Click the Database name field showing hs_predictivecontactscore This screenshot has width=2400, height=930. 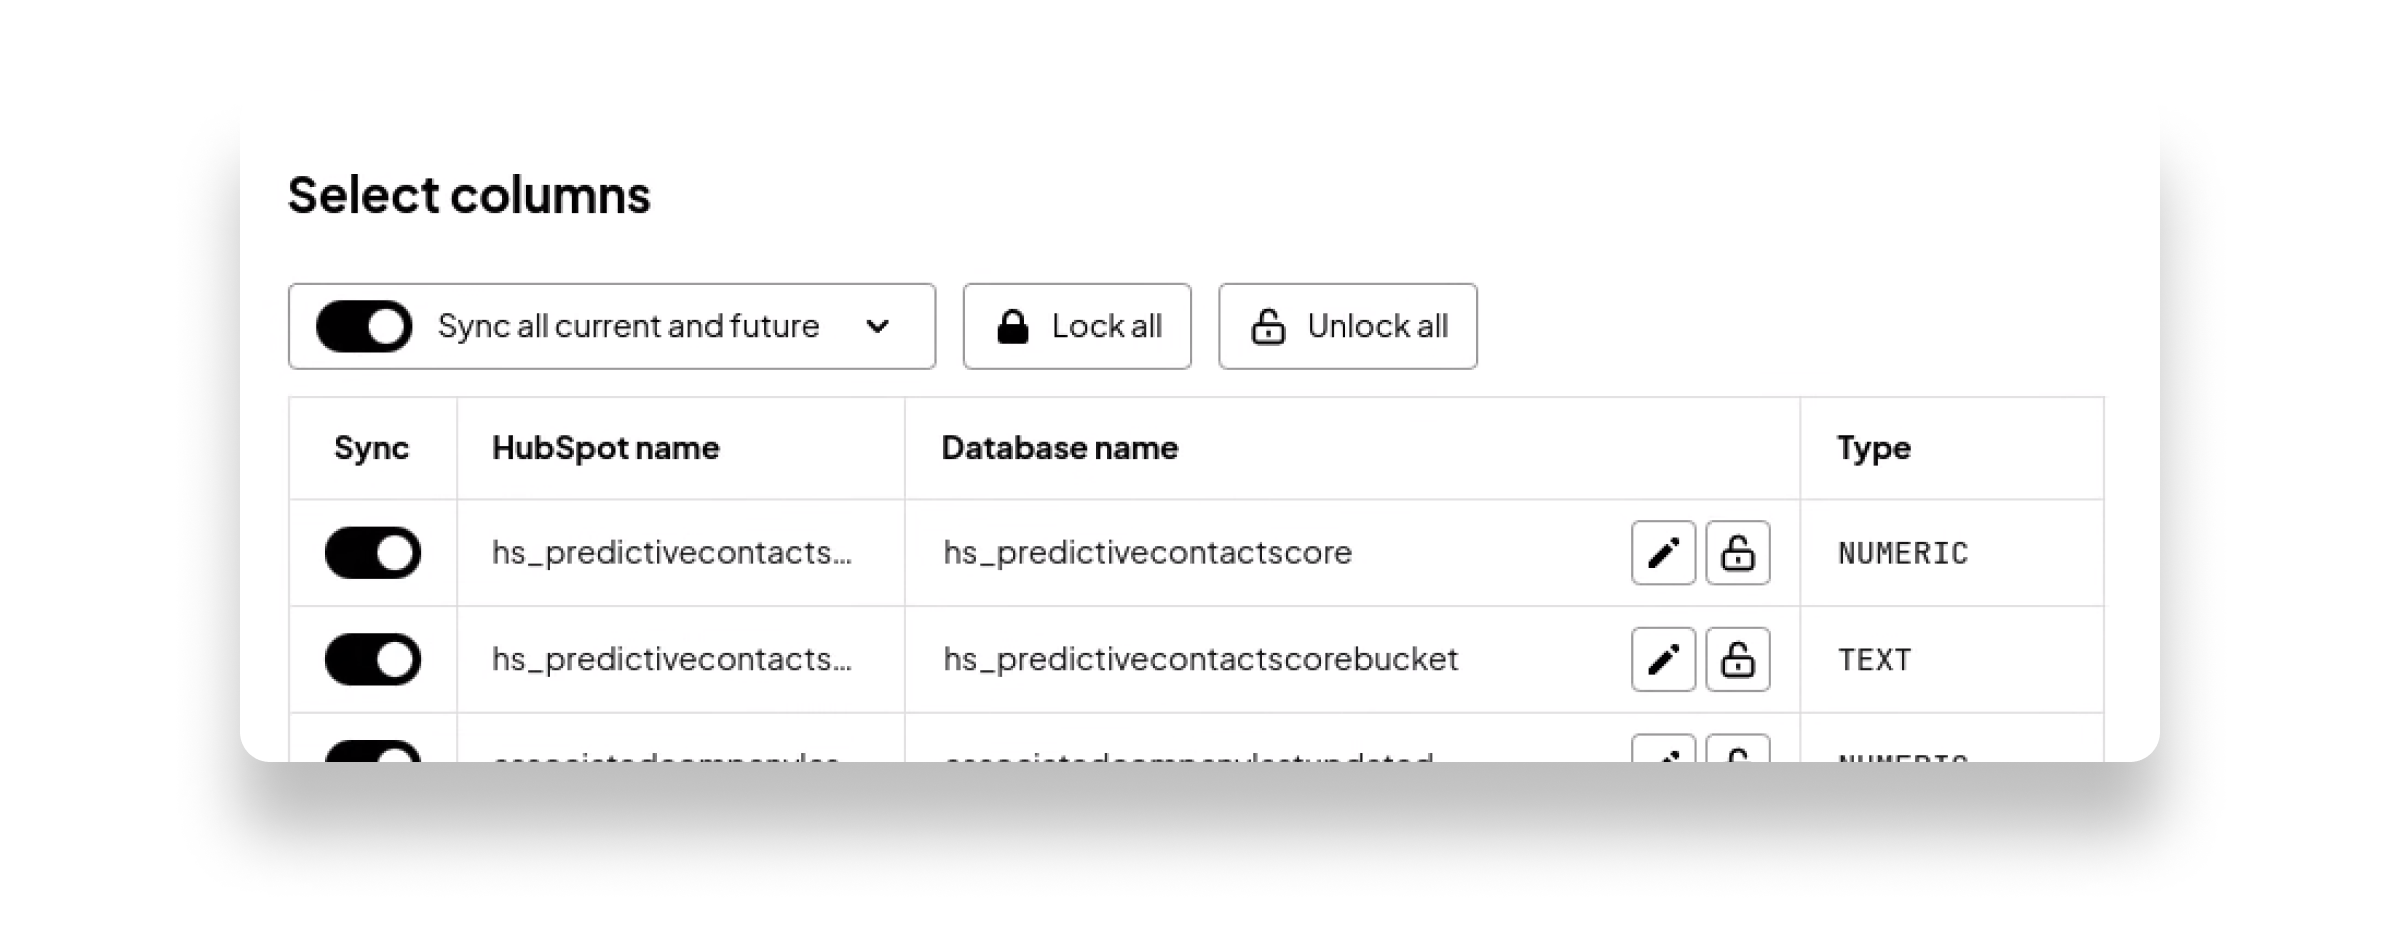tap(1148, 552)
